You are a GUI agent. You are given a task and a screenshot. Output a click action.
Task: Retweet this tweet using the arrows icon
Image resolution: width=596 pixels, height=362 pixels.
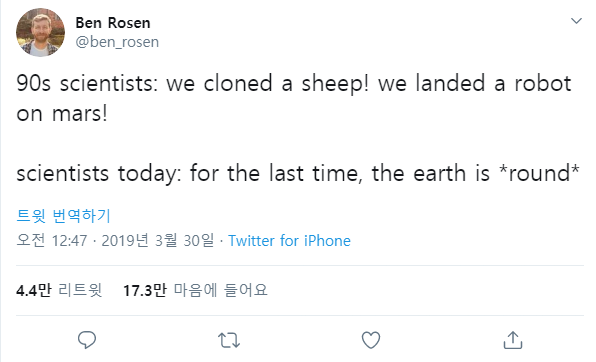tap(229, 340)
